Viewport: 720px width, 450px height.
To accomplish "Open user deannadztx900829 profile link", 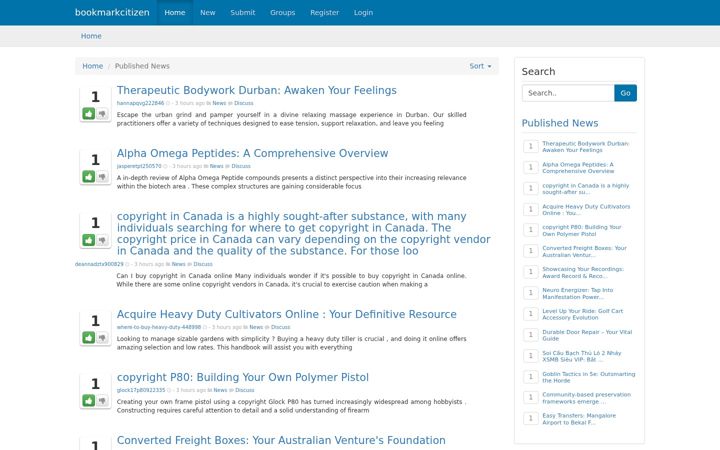I will [99, 264].
